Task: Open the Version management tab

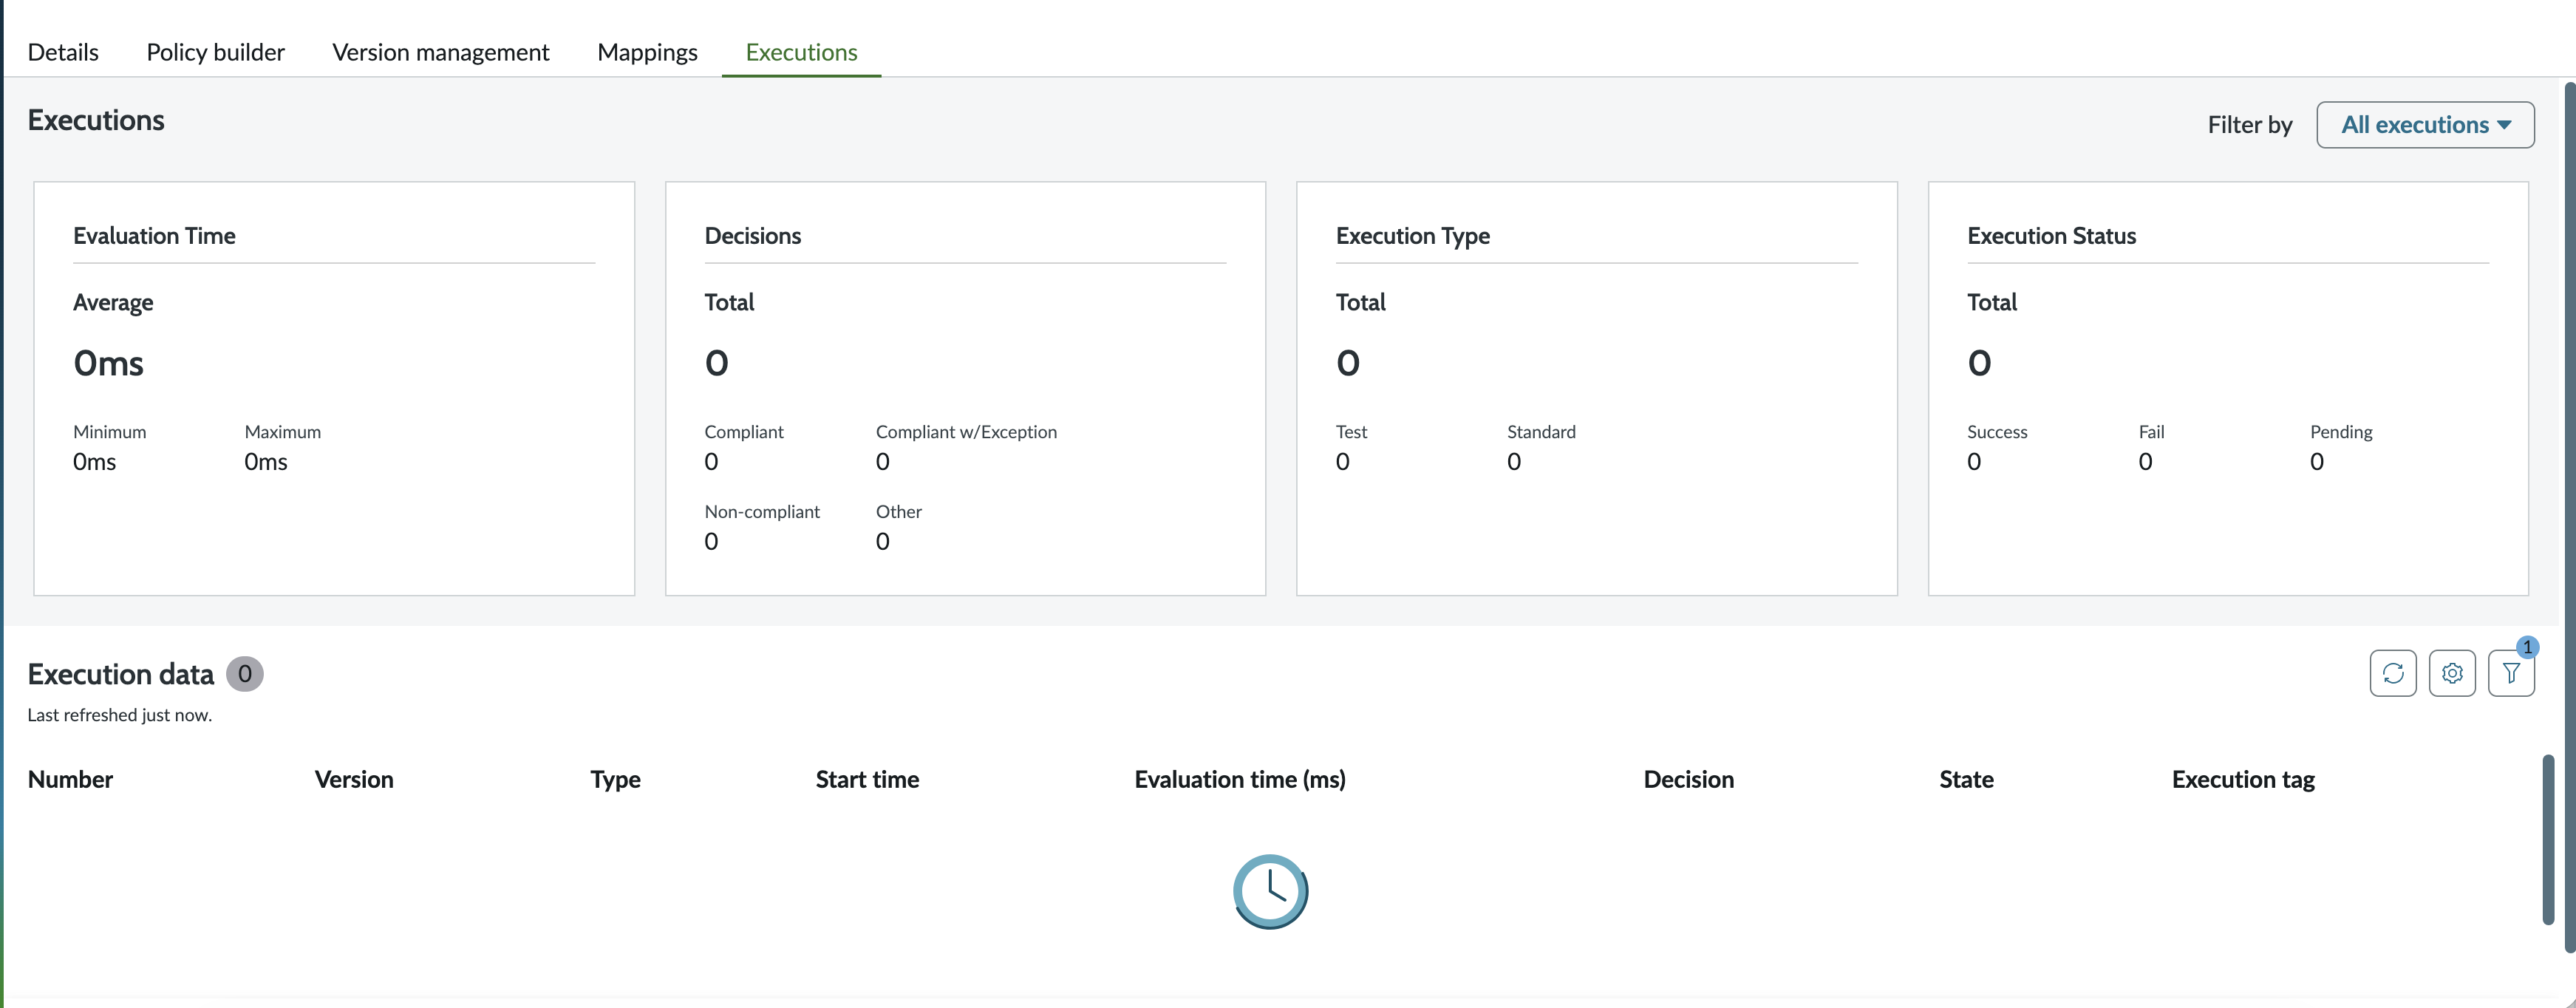Action: coord(441,52)
